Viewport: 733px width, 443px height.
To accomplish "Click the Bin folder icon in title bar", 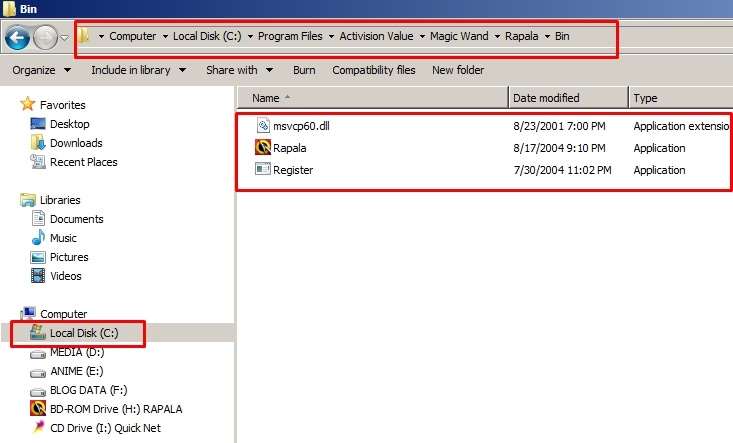I will click(x=9, y=8).
